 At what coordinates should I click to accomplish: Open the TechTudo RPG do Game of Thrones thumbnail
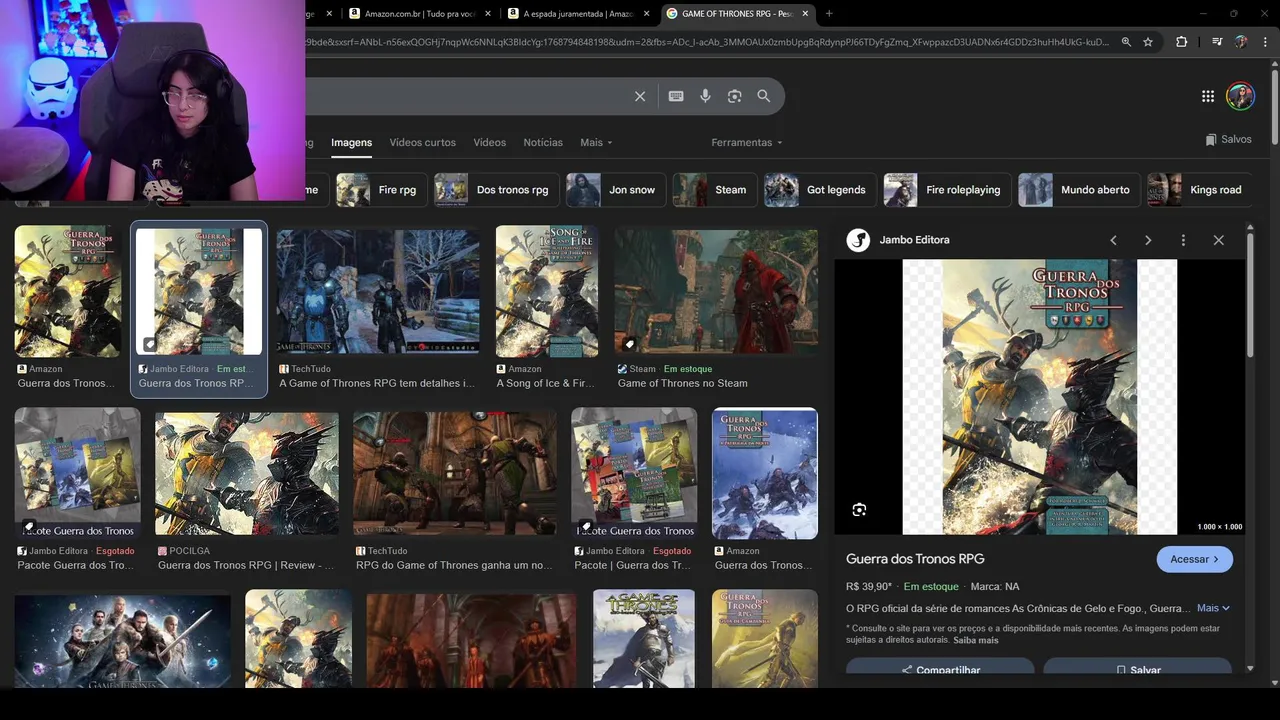pyautogui.click(x=455, y=474)
